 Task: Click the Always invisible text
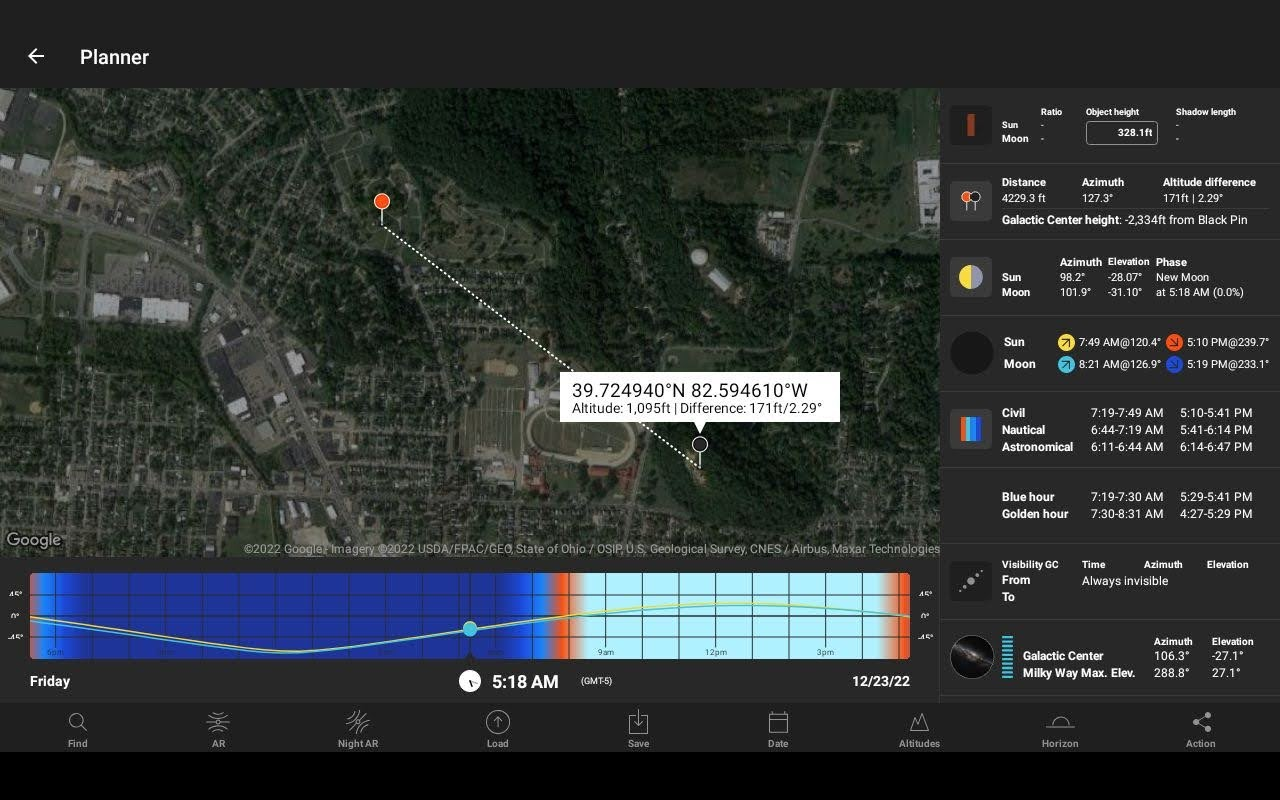click(x=1125, y=581)
